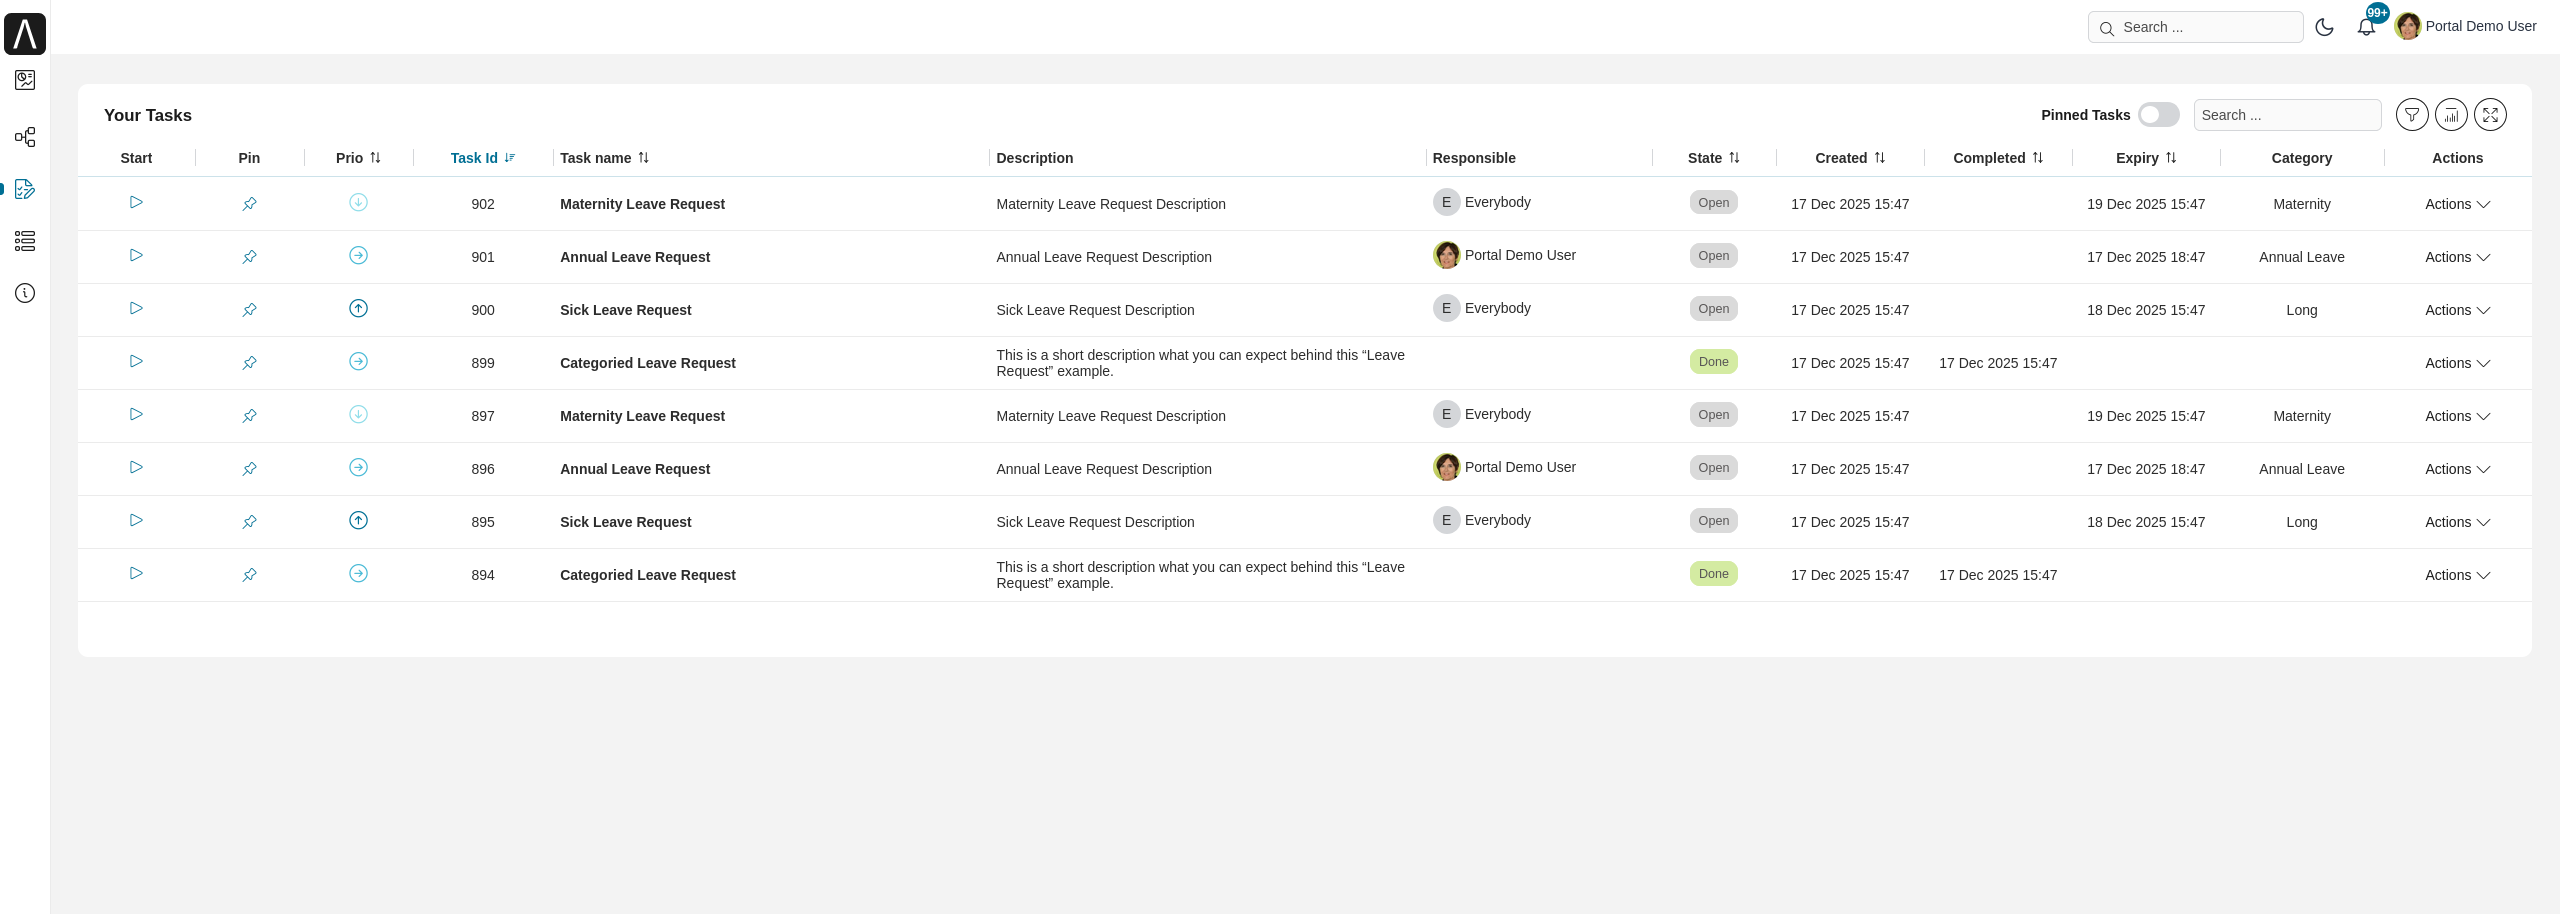The width and height of the screenshot is (2560, 914).
Task: Pin task 896 Annual Leave Request
Action: click(249, 469)
